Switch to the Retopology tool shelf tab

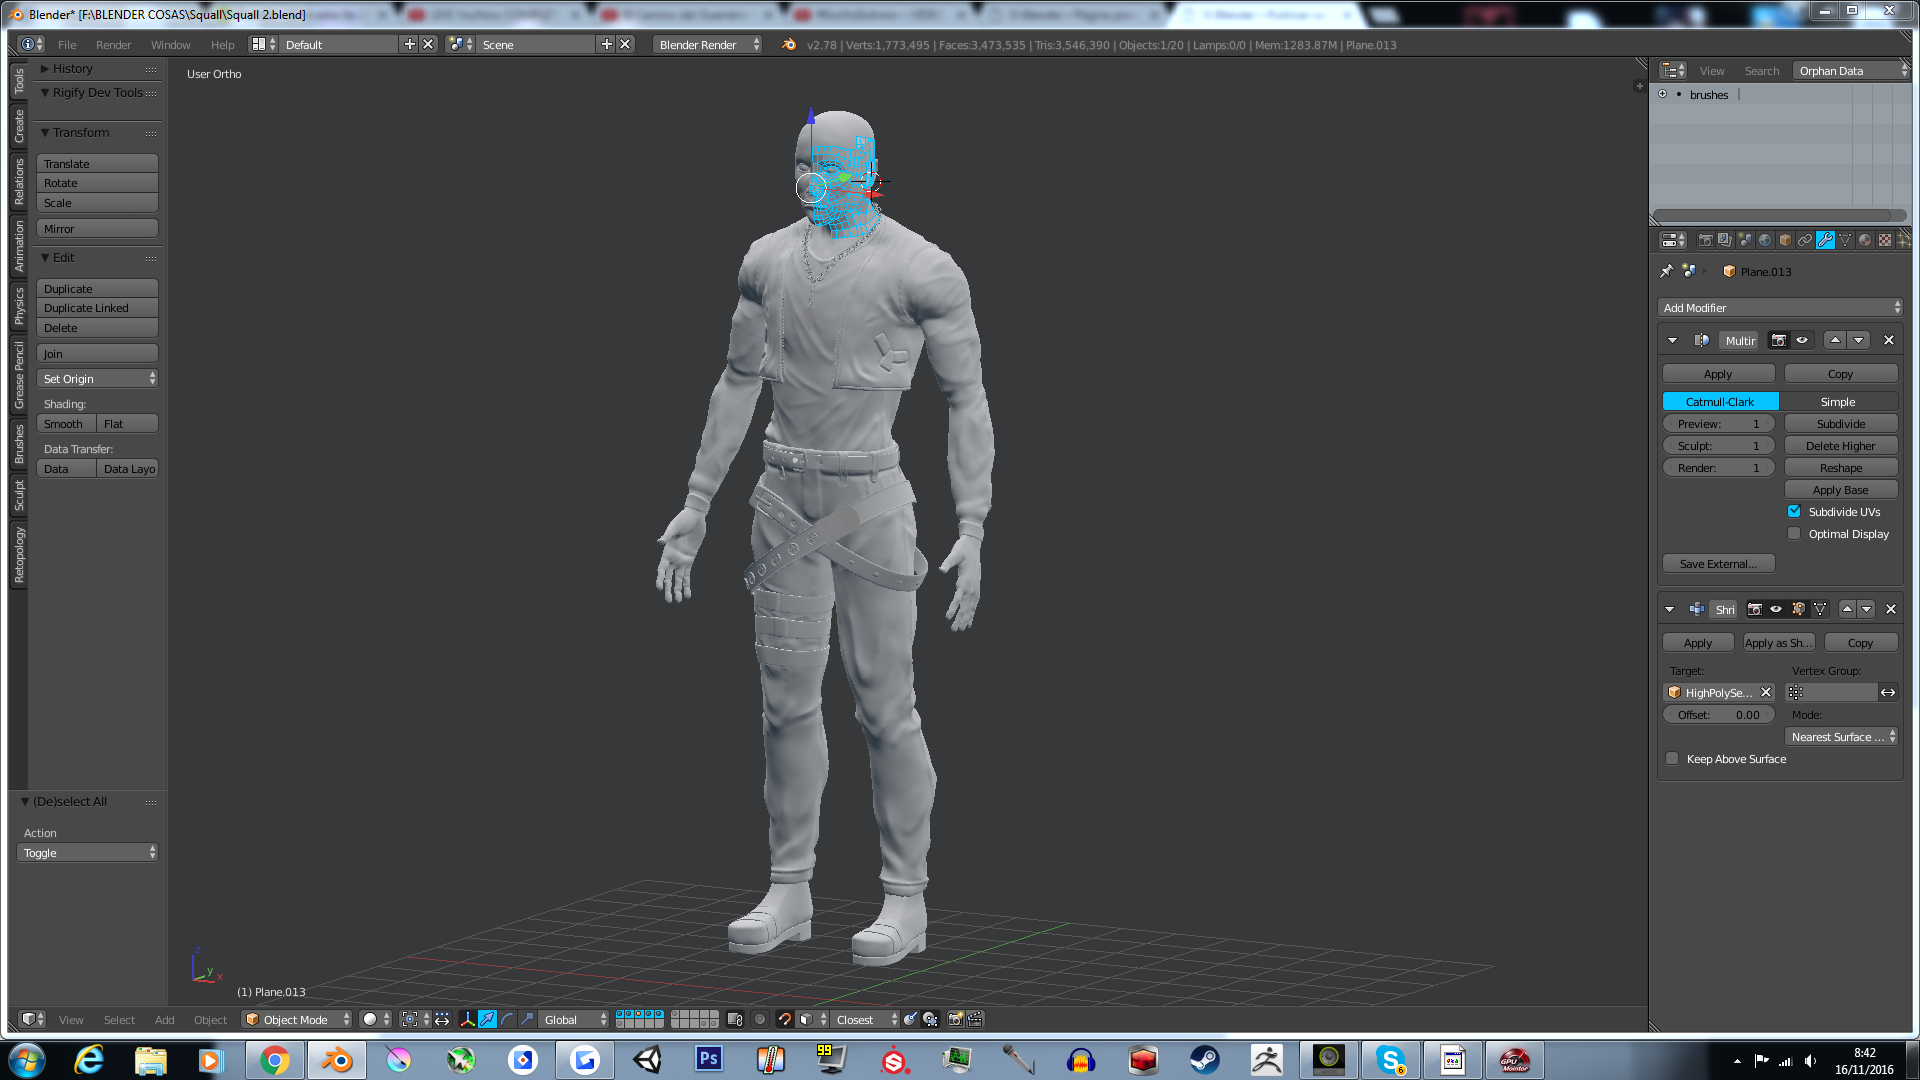[18, 554]
